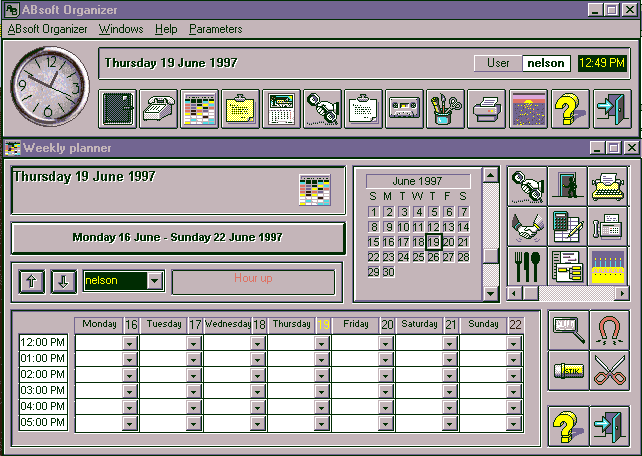This screenshot has width=642, height=456.
Task: Expand Monday 12:00 PM slot dropdown
Action: point(129,343)
